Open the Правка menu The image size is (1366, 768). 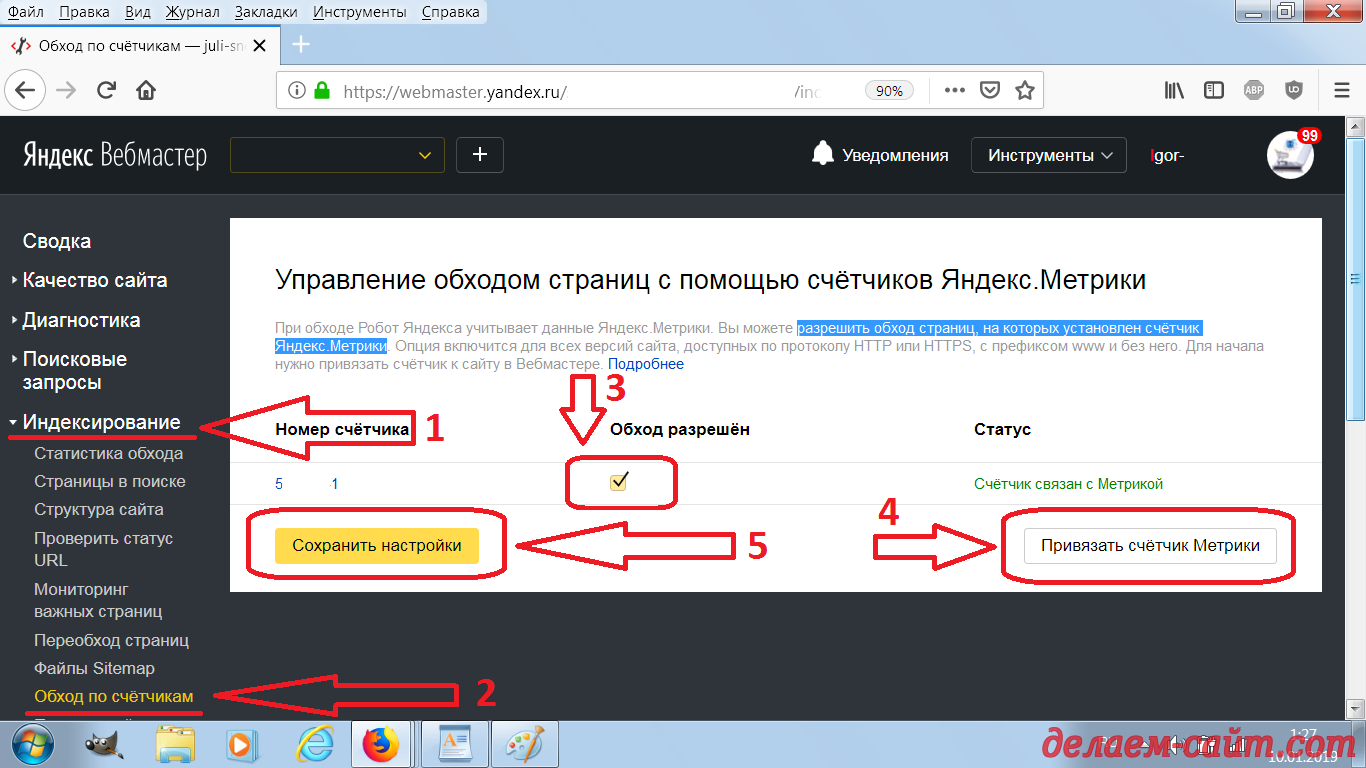[84, 12]
